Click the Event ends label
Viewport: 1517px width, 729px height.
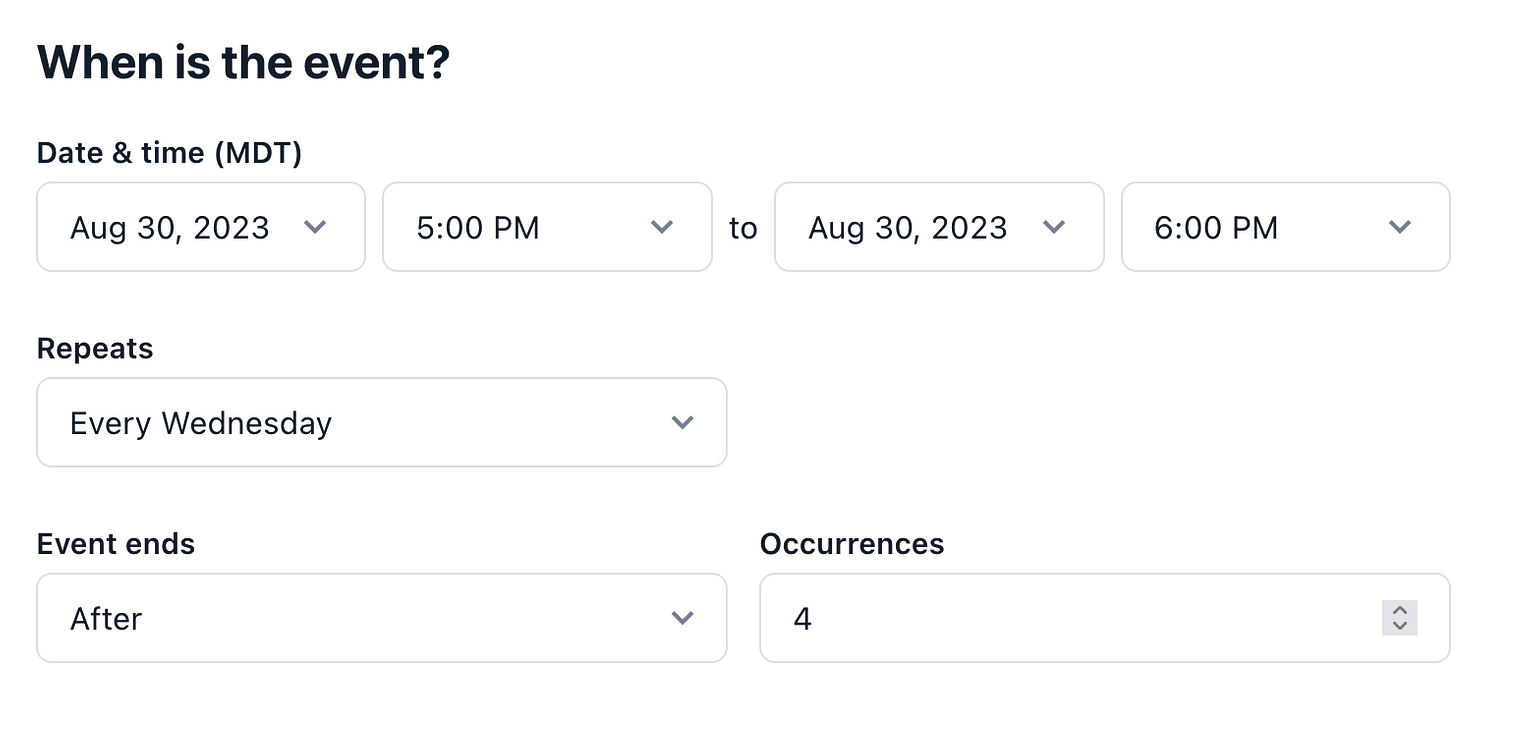[116, 544]
